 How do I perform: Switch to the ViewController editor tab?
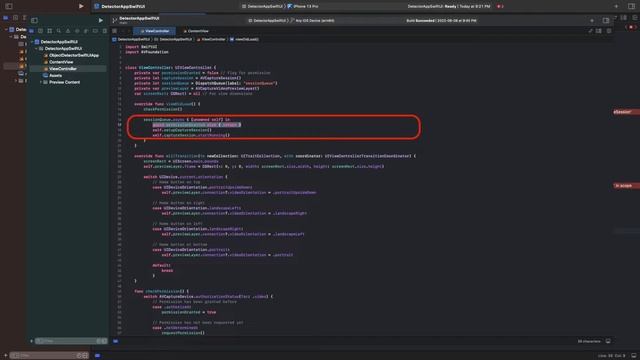point(155,31)
